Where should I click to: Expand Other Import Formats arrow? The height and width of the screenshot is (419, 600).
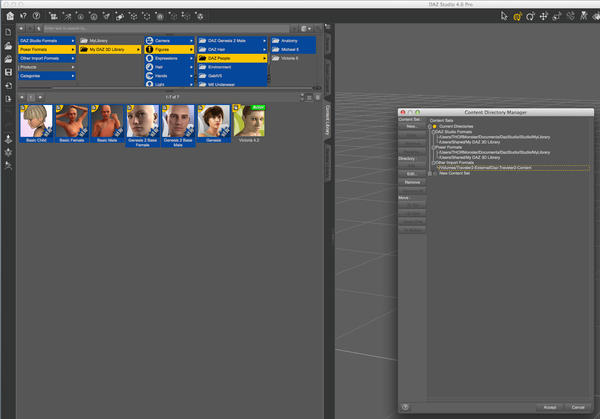73,58
